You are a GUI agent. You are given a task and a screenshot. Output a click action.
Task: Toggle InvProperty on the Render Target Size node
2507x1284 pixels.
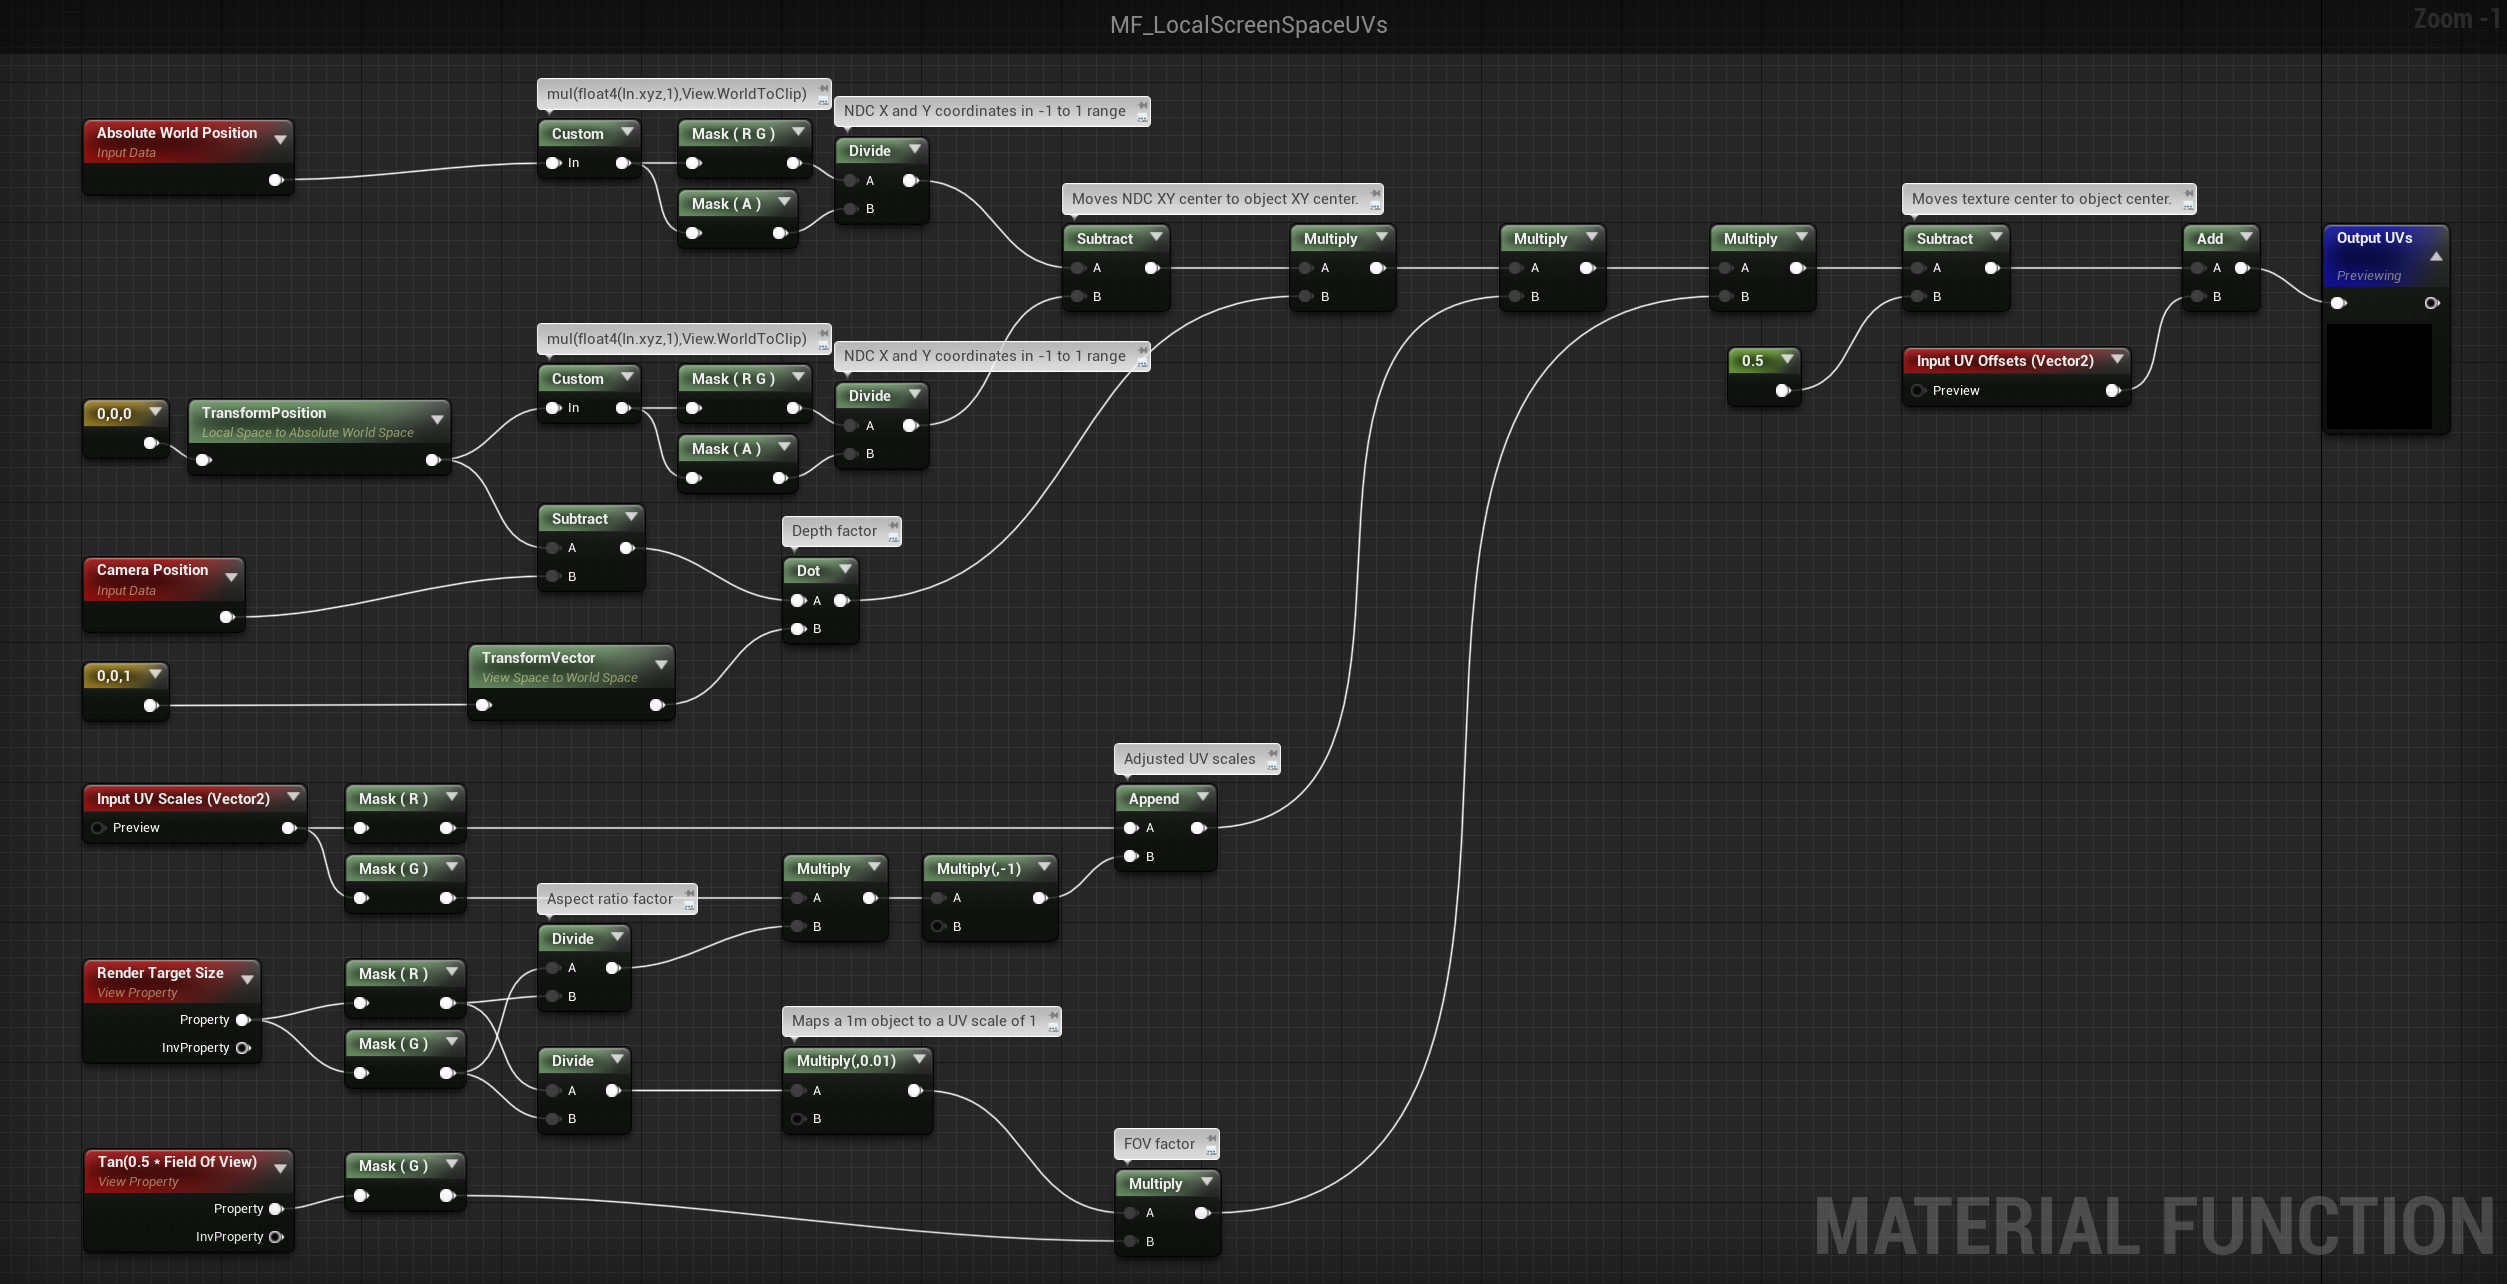(245, 1048)
